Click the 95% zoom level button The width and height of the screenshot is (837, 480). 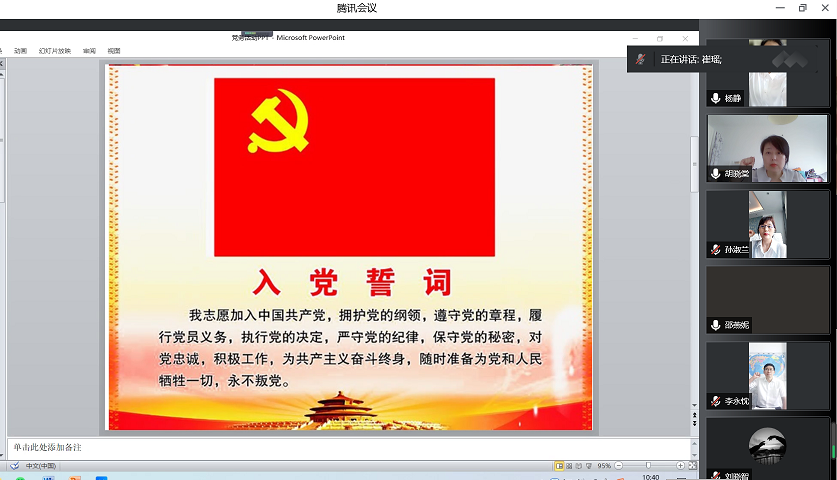point(605,466)
